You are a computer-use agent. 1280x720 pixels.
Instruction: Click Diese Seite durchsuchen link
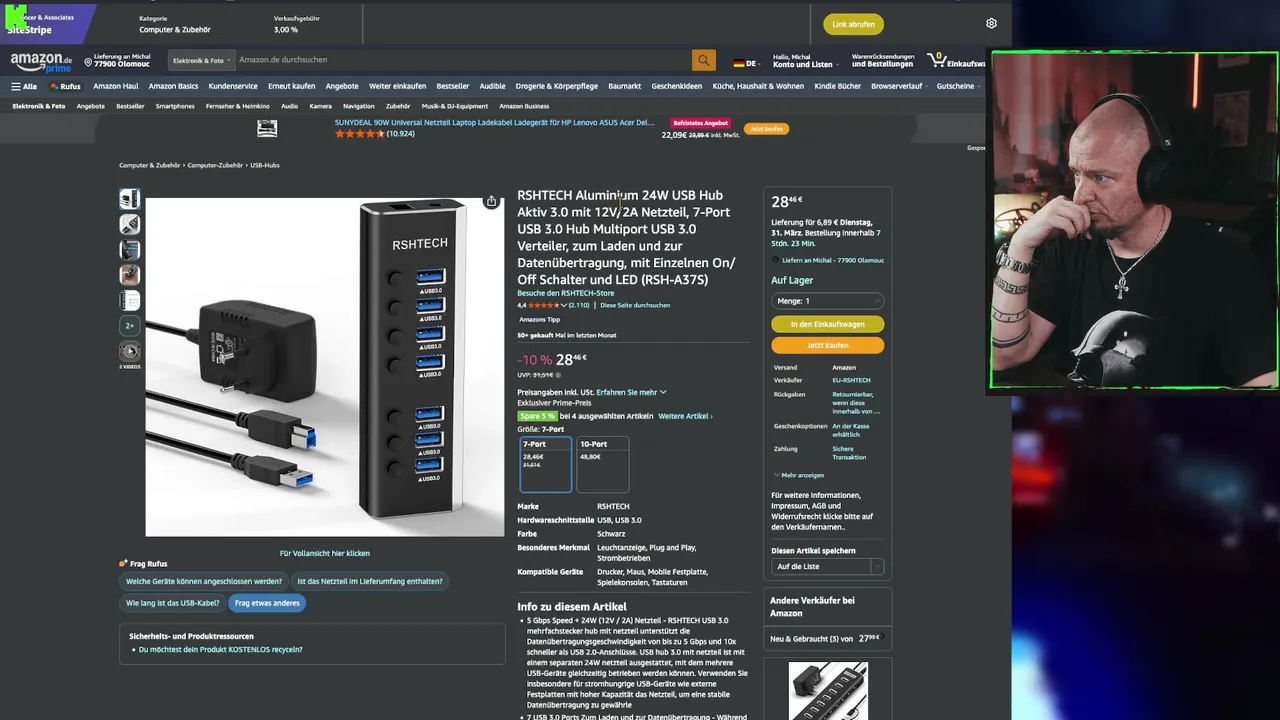(x=635, y=305)
